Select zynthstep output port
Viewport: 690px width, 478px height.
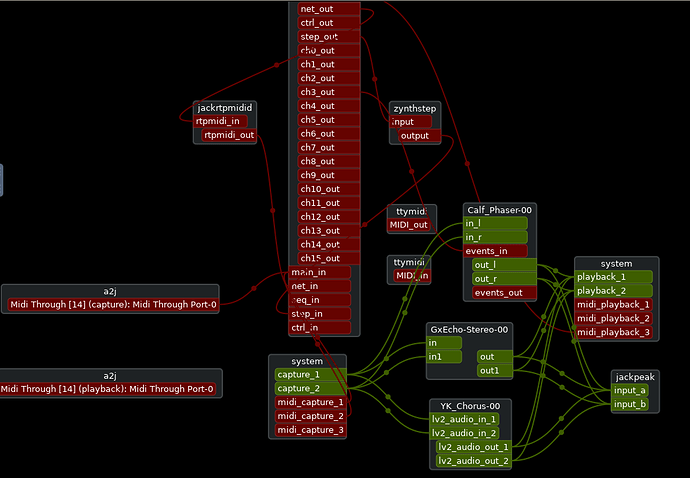[x=419, y=136]
